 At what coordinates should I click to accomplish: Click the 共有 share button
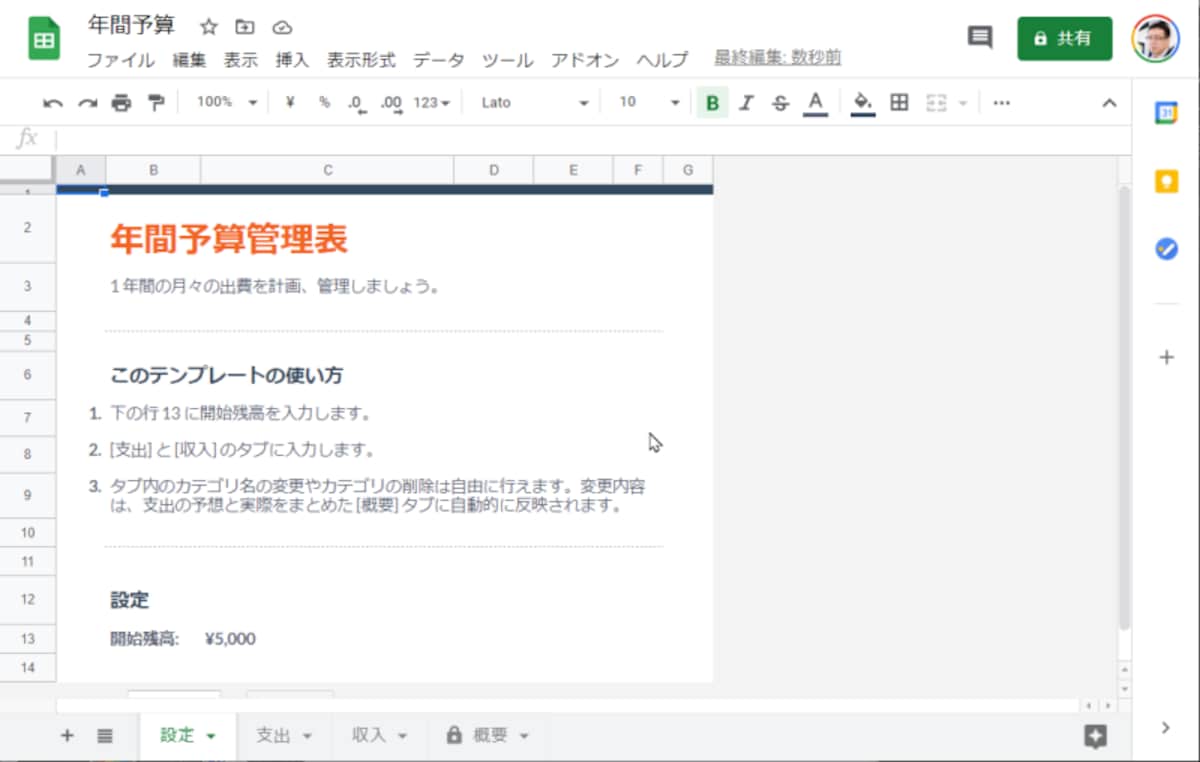[x=1065, y=38]
